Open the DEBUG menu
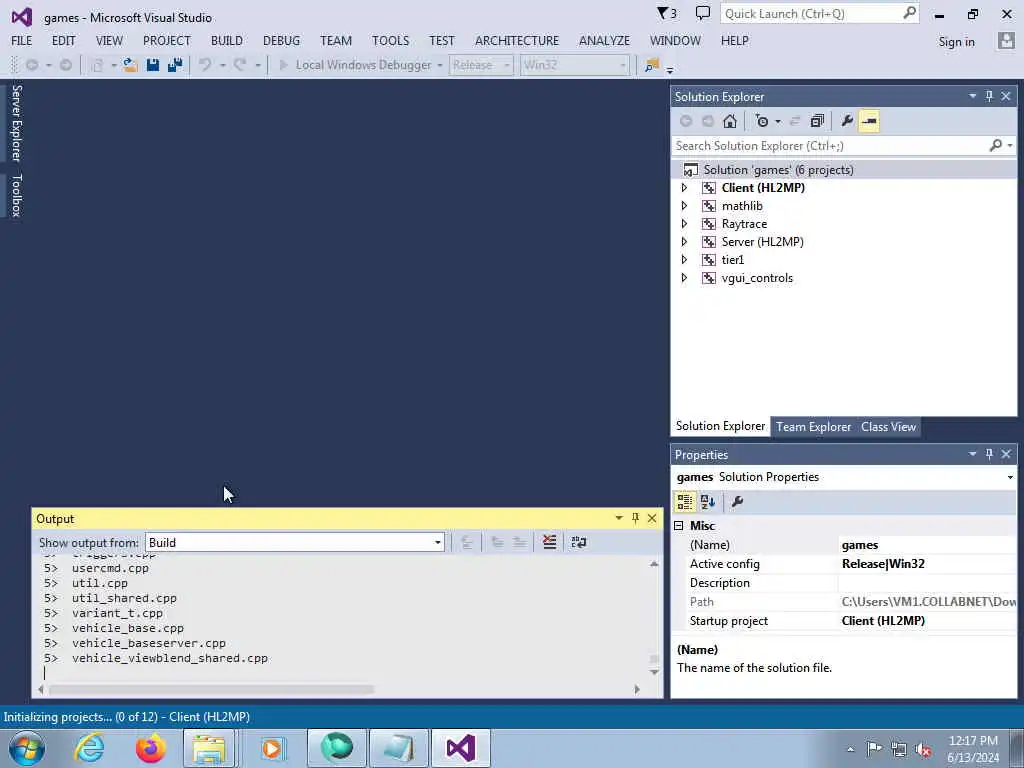Viewport: 1024px width, 768px height. click(x=281, y=40)
